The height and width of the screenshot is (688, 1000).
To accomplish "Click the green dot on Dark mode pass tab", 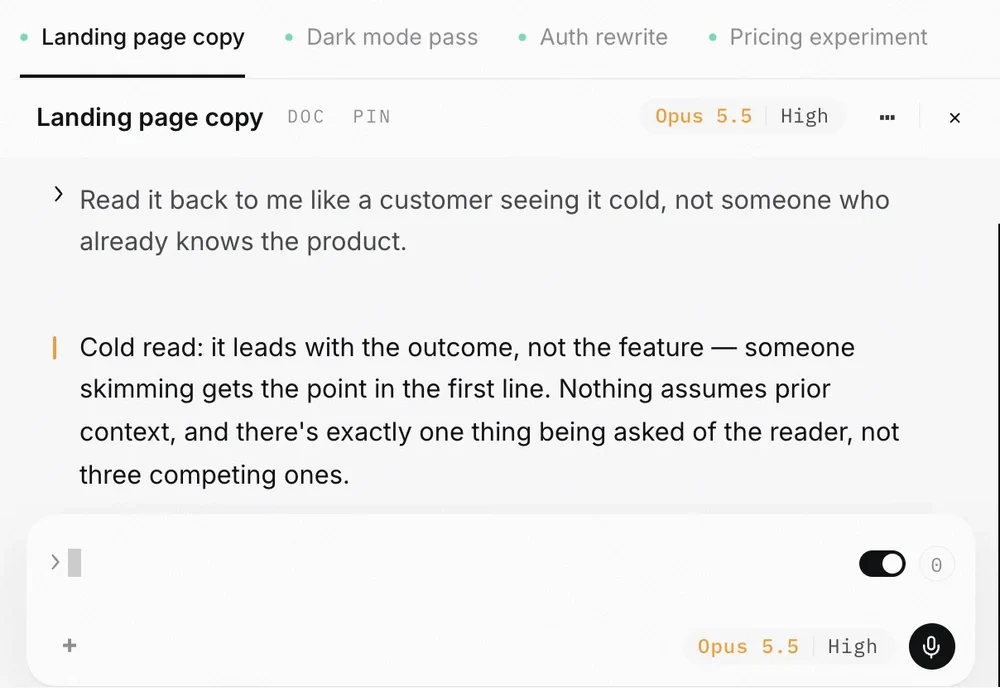I will click(289, 38).
